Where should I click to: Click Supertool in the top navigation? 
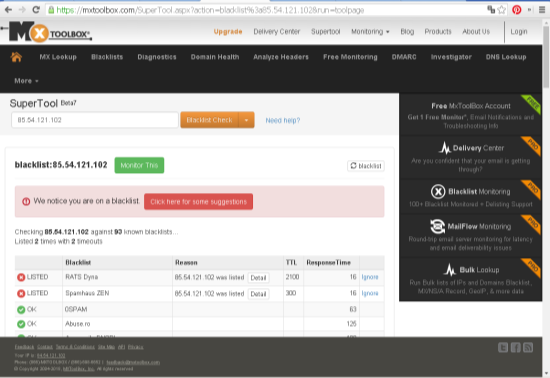point(326,32)
